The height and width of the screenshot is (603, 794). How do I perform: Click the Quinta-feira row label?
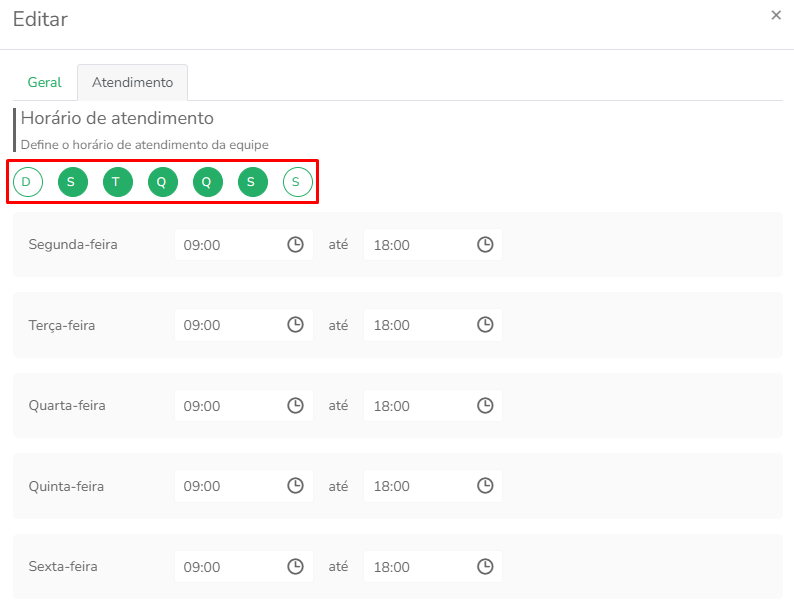pyautogui.click(x=66, y=486)
